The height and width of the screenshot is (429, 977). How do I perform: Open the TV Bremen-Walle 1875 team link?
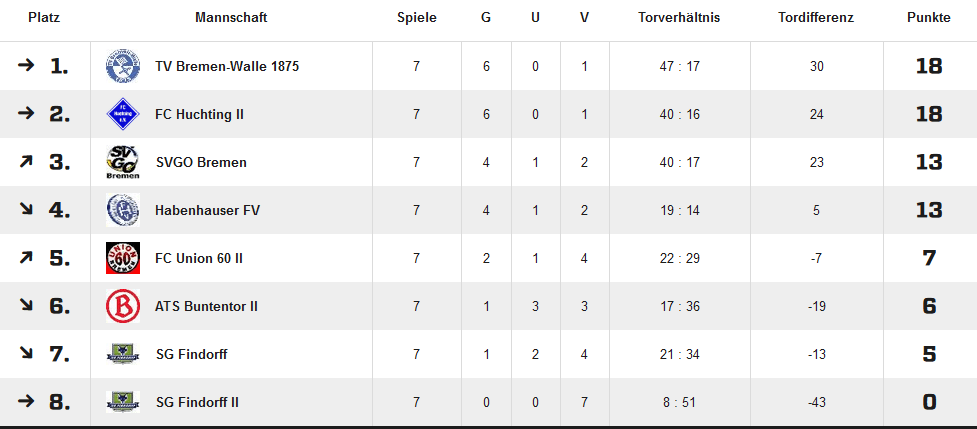(x=227, y=67)
